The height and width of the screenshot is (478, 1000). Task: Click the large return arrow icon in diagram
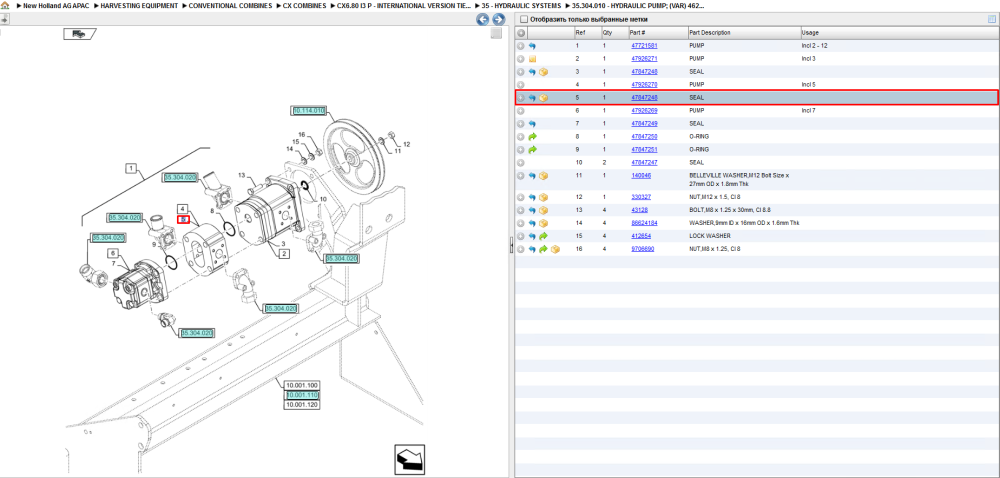pyautogui.click(x=409, y=460)
